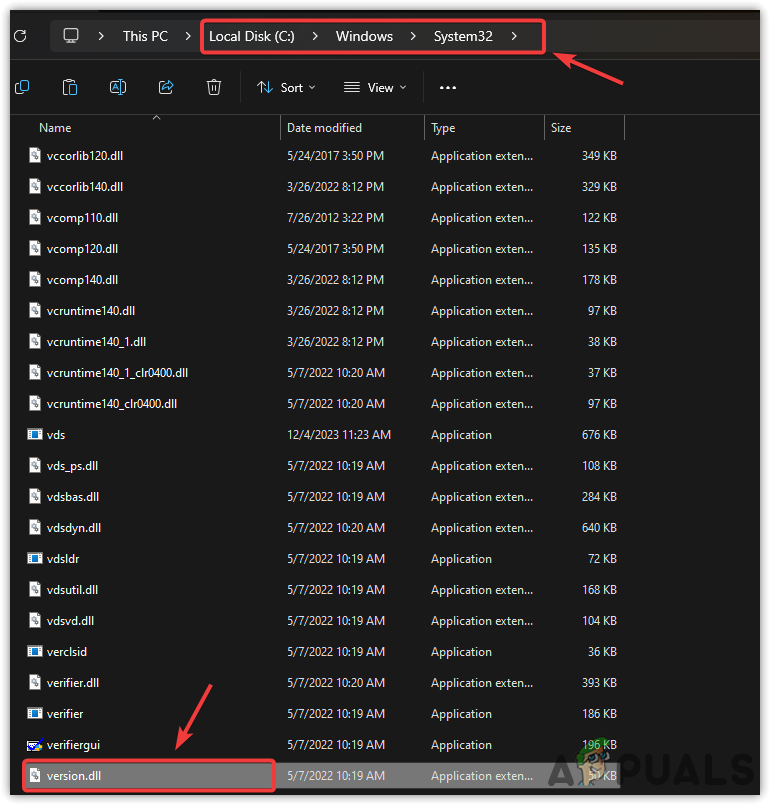Expand the chevron after This PC breadcrumb
The image size is (770, 805).
point(187,36)
